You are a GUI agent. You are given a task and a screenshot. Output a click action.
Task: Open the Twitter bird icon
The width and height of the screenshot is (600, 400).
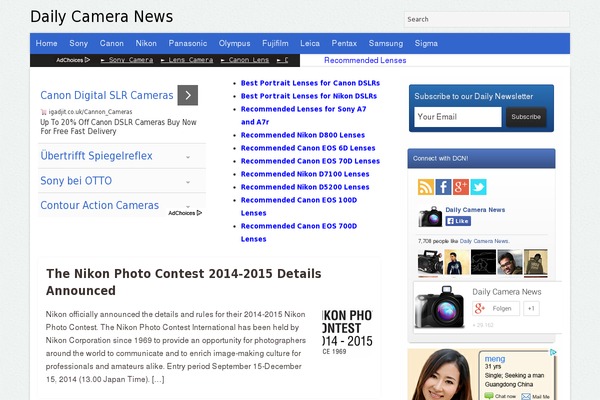point(478,187)
